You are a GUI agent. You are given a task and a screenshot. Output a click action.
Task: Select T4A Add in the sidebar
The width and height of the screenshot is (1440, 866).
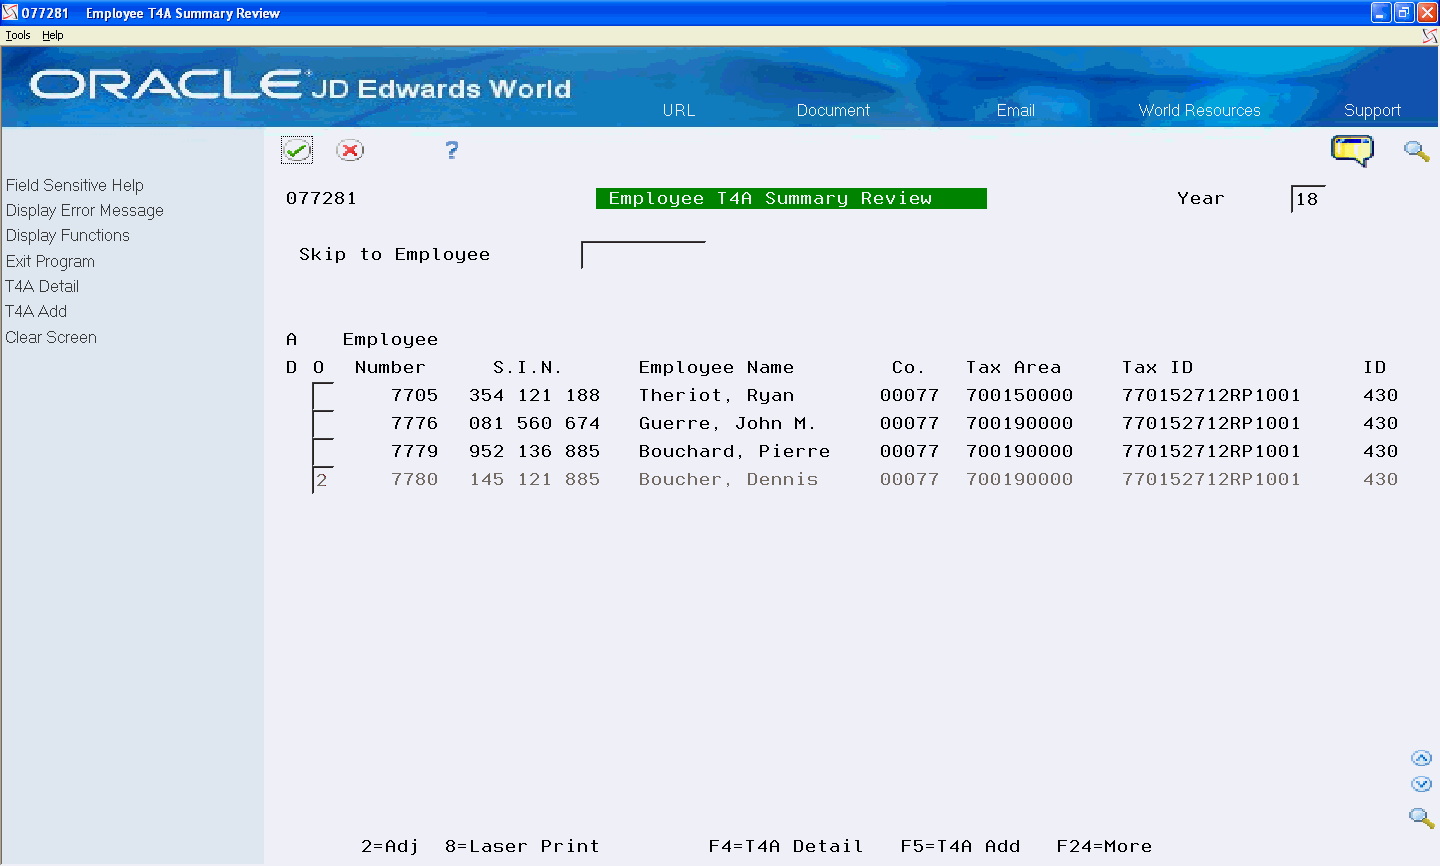[x=36, y=311]
